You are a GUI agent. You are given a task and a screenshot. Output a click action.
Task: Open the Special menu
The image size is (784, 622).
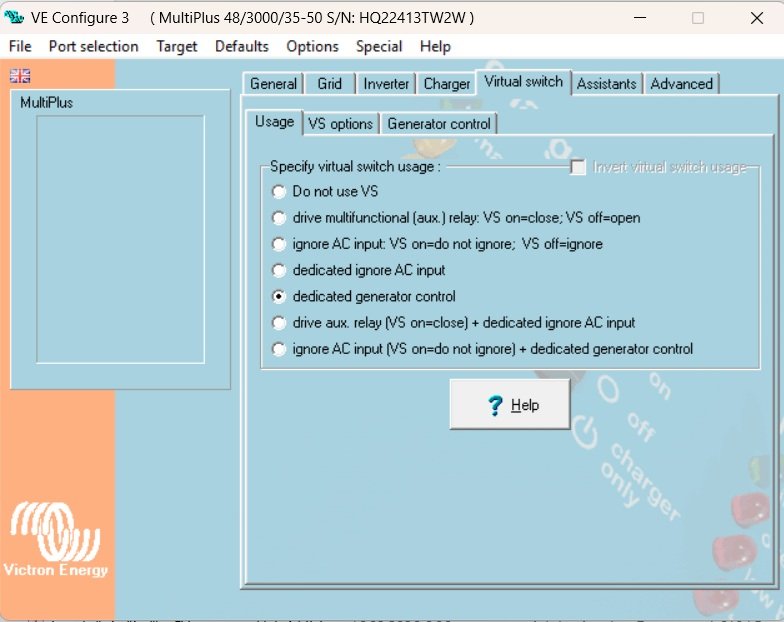pyautogui.click(x=378, y=46)
